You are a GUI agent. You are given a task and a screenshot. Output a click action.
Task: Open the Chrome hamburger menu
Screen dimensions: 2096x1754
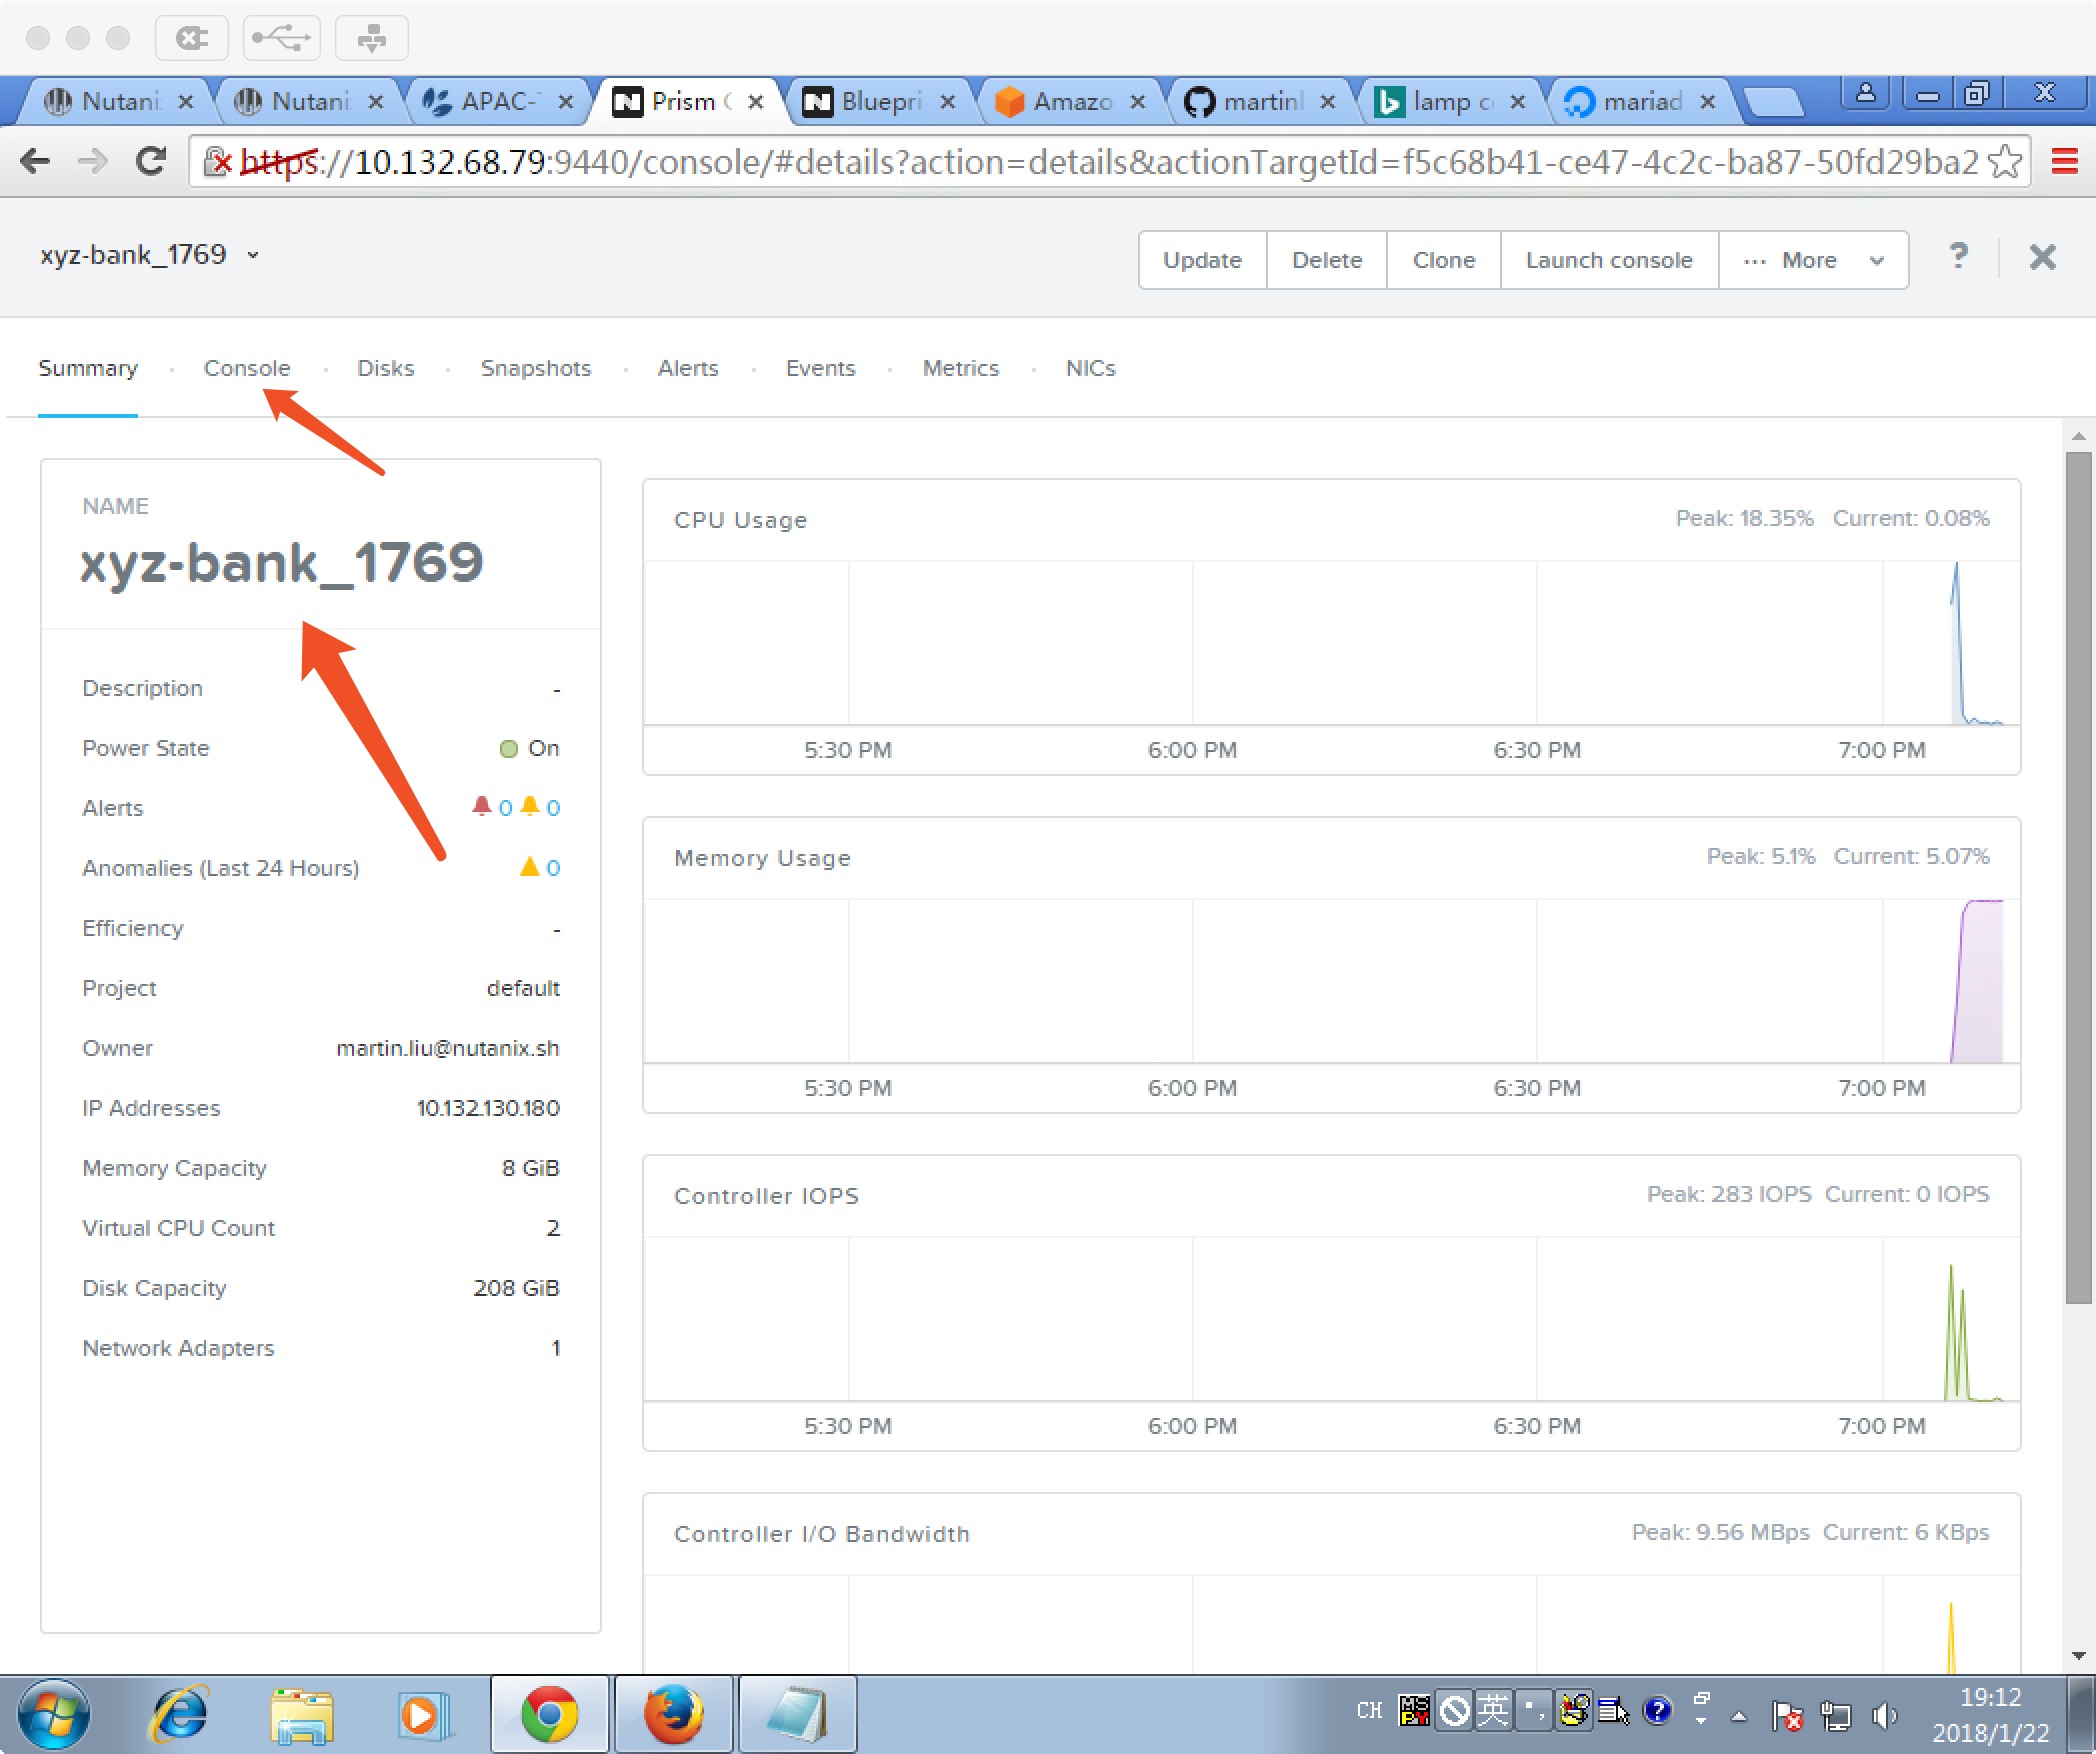[x=2065, y=161]
